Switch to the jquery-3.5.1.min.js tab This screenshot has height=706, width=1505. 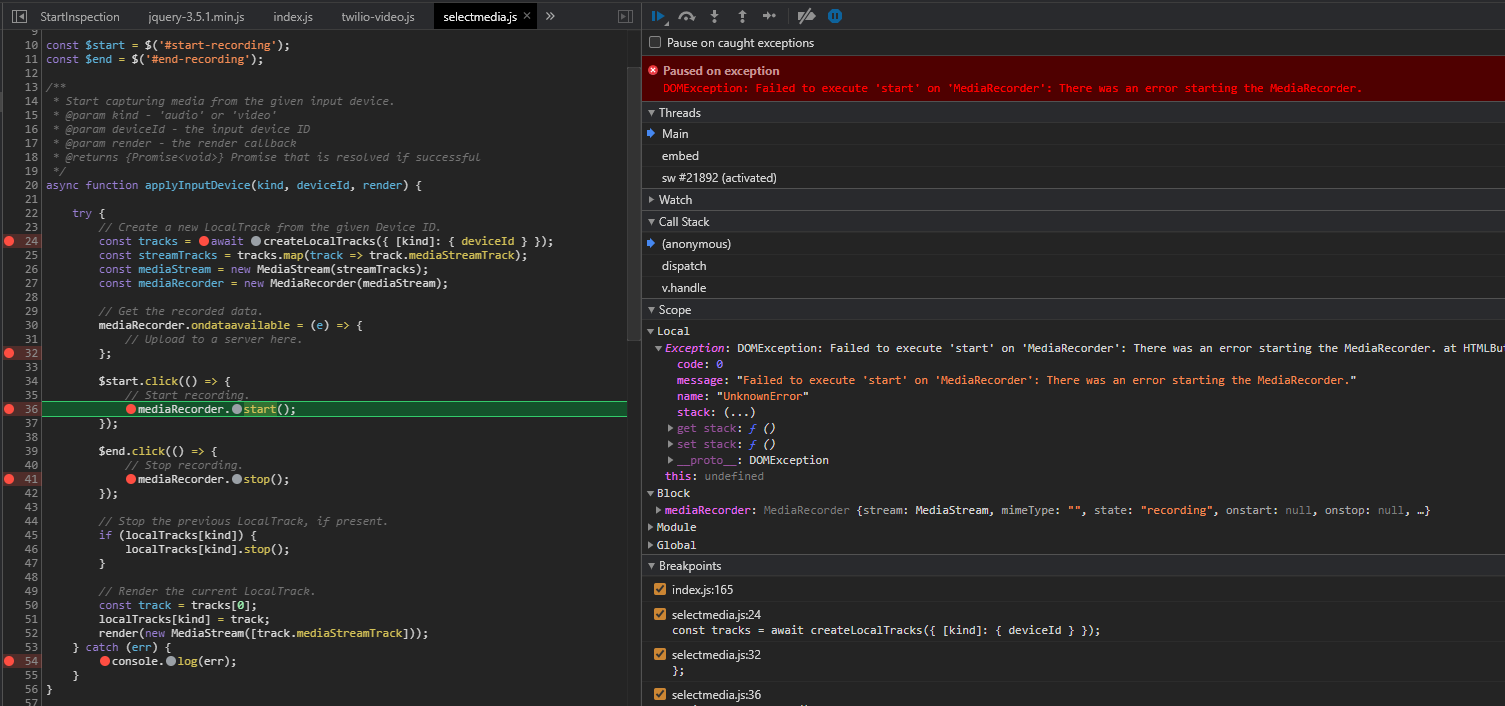pyautogui.click(x=196, y=16)
